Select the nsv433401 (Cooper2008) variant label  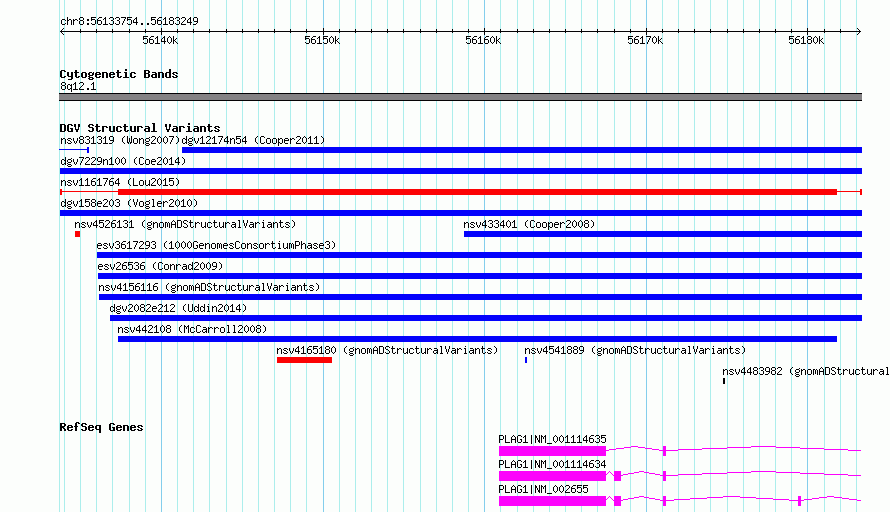pyautogui.click(x=529, y=224)
